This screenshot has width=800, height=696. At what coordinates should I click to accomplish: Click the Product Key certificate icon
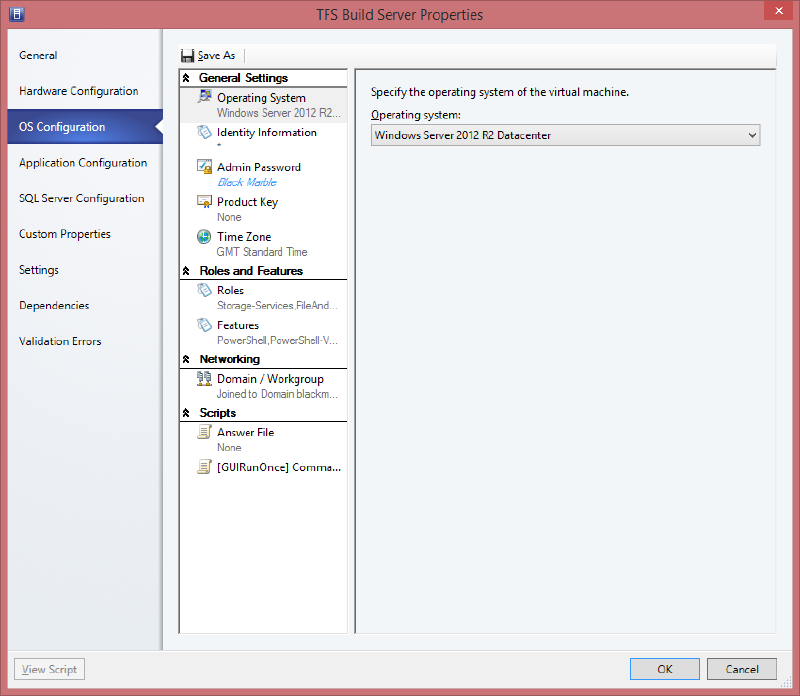point(204,202)
